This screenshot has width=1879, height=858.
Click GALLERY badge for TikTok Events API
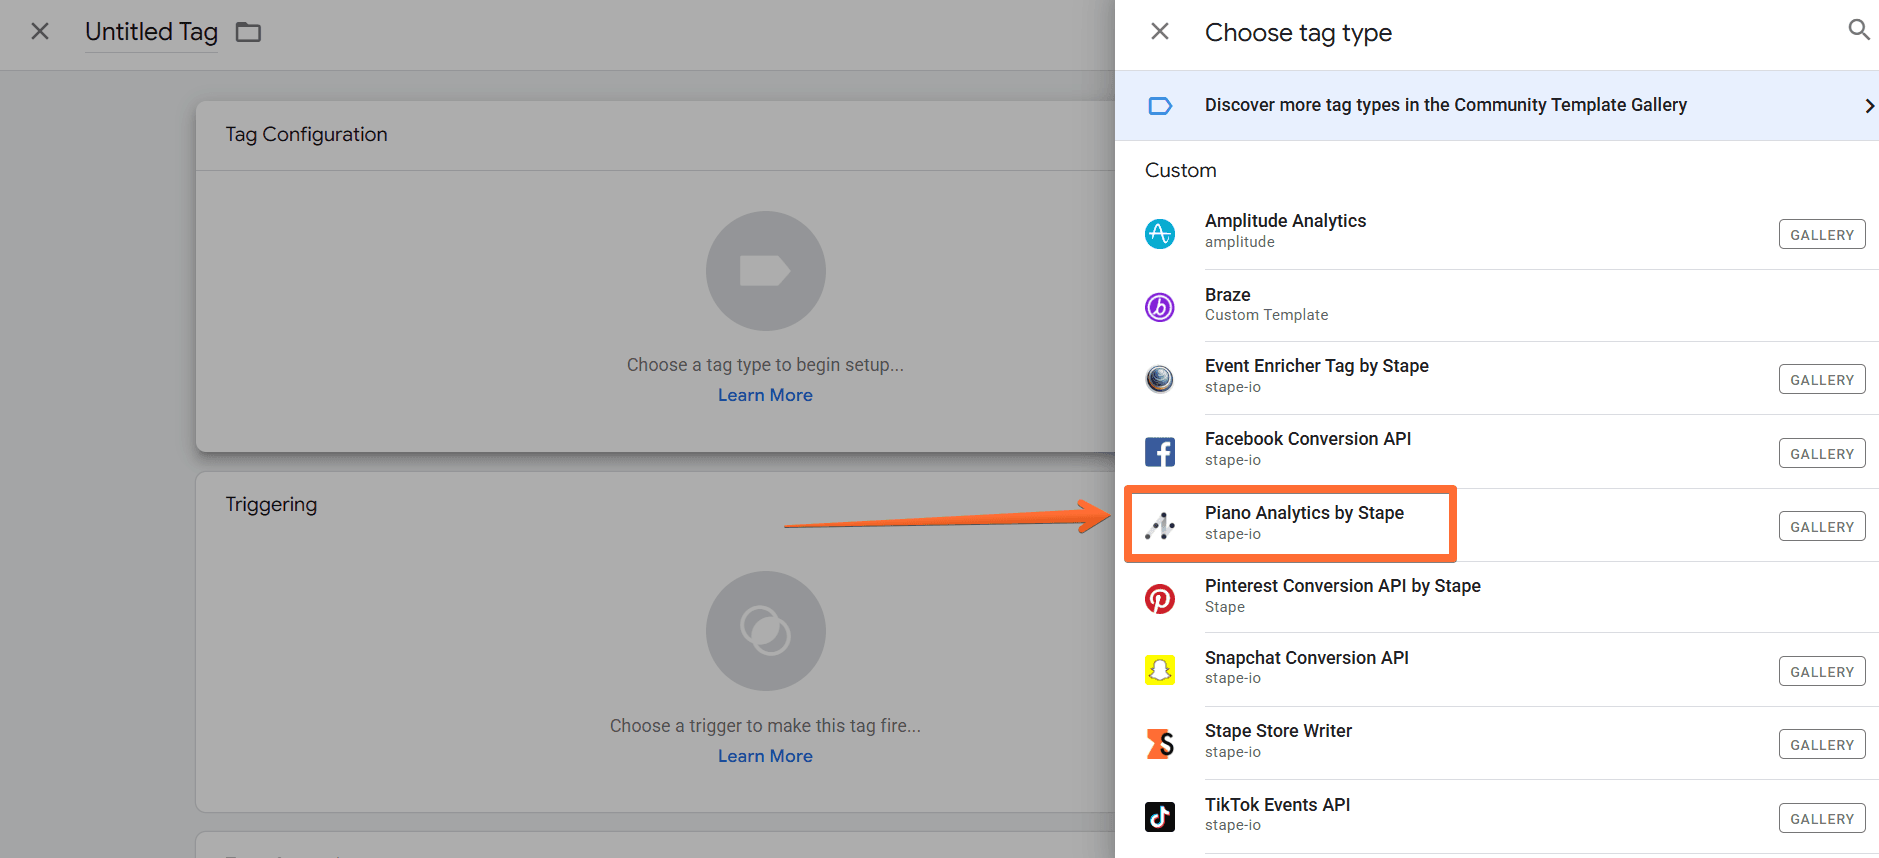tap(1822, 819)
